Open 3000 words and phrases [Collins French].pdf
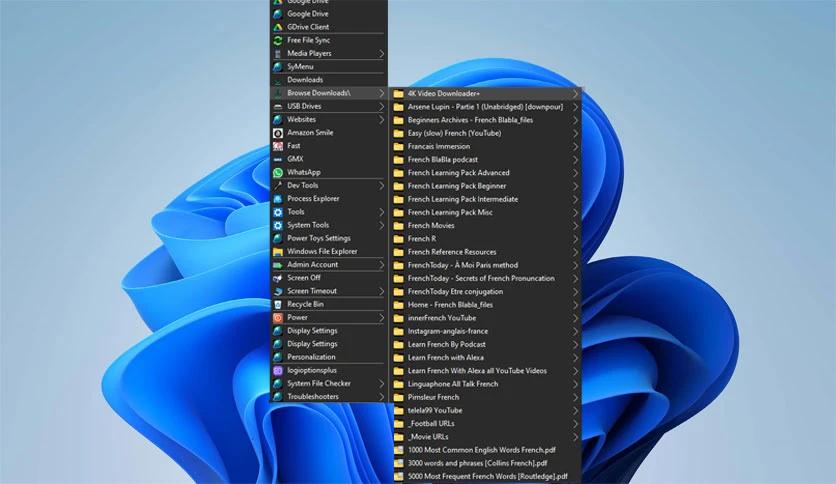Screen dimensions: 836x484 [486, 464]
